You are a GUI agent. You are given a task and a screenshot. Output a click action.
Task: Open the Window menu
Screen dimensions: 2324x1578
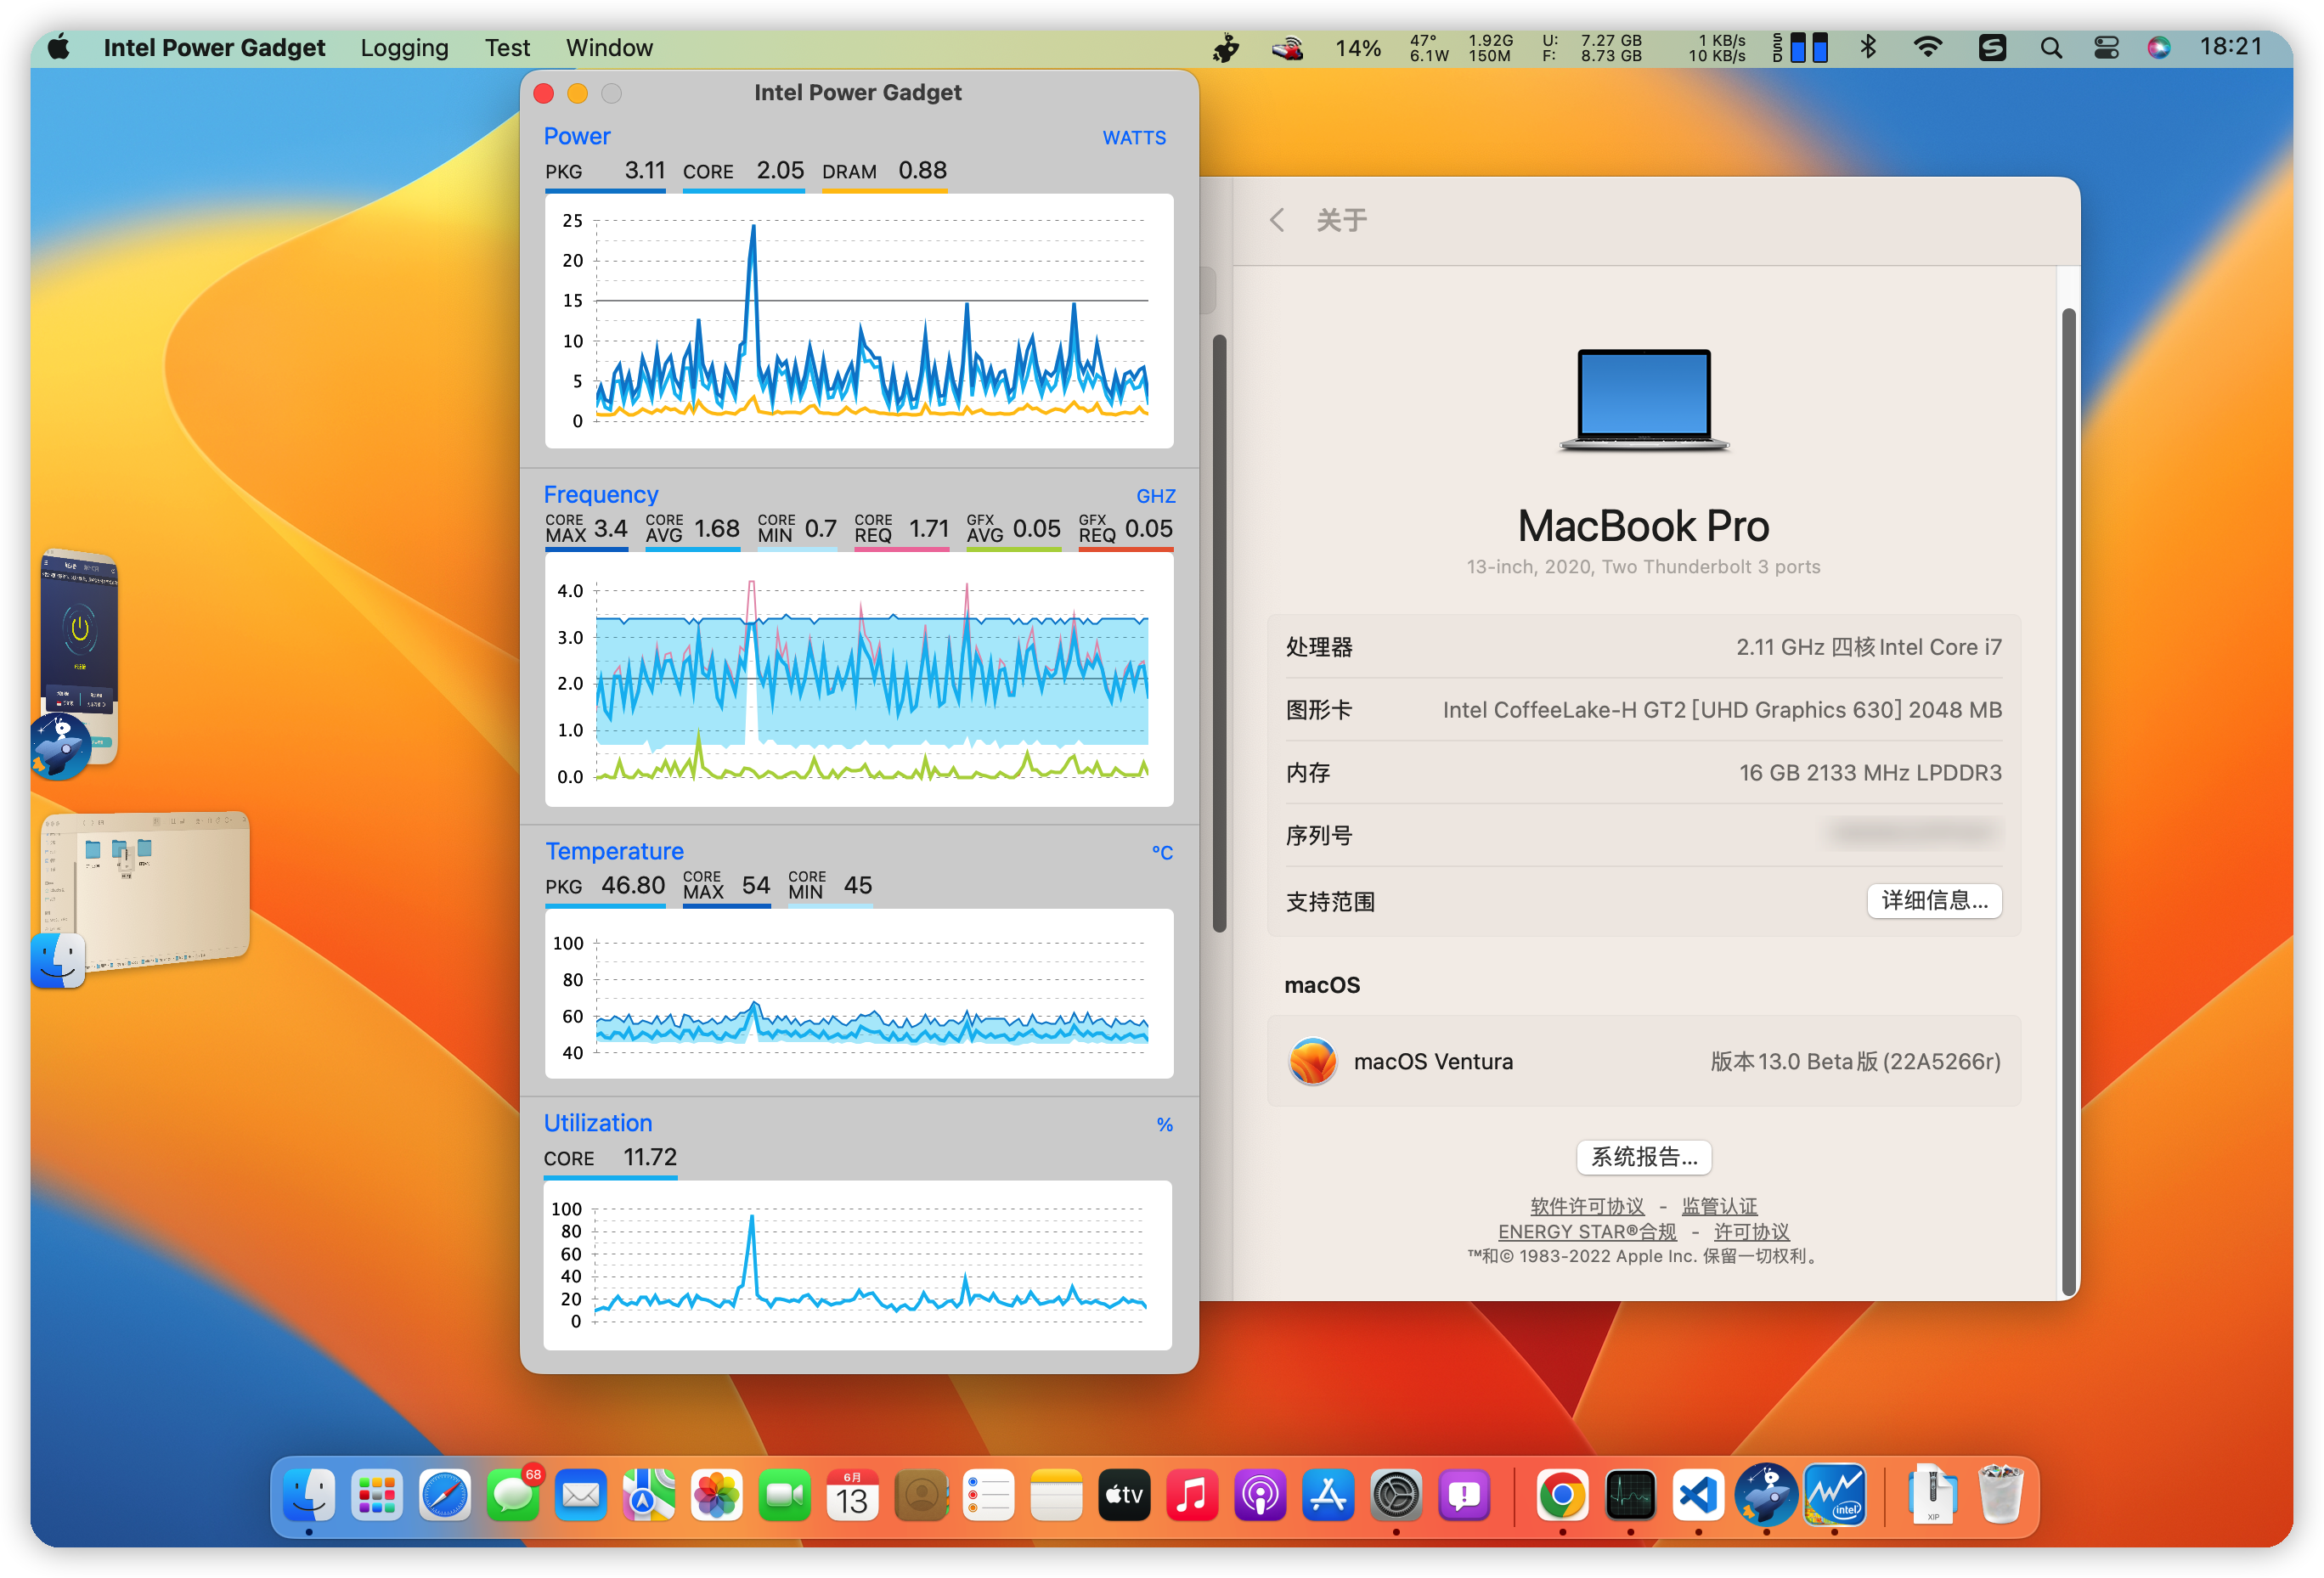(x=609, y=47)
